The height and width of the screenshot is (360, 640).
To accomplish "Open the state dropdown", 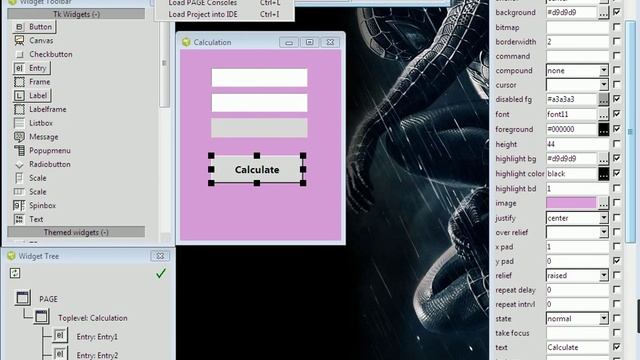I will 603,318.
